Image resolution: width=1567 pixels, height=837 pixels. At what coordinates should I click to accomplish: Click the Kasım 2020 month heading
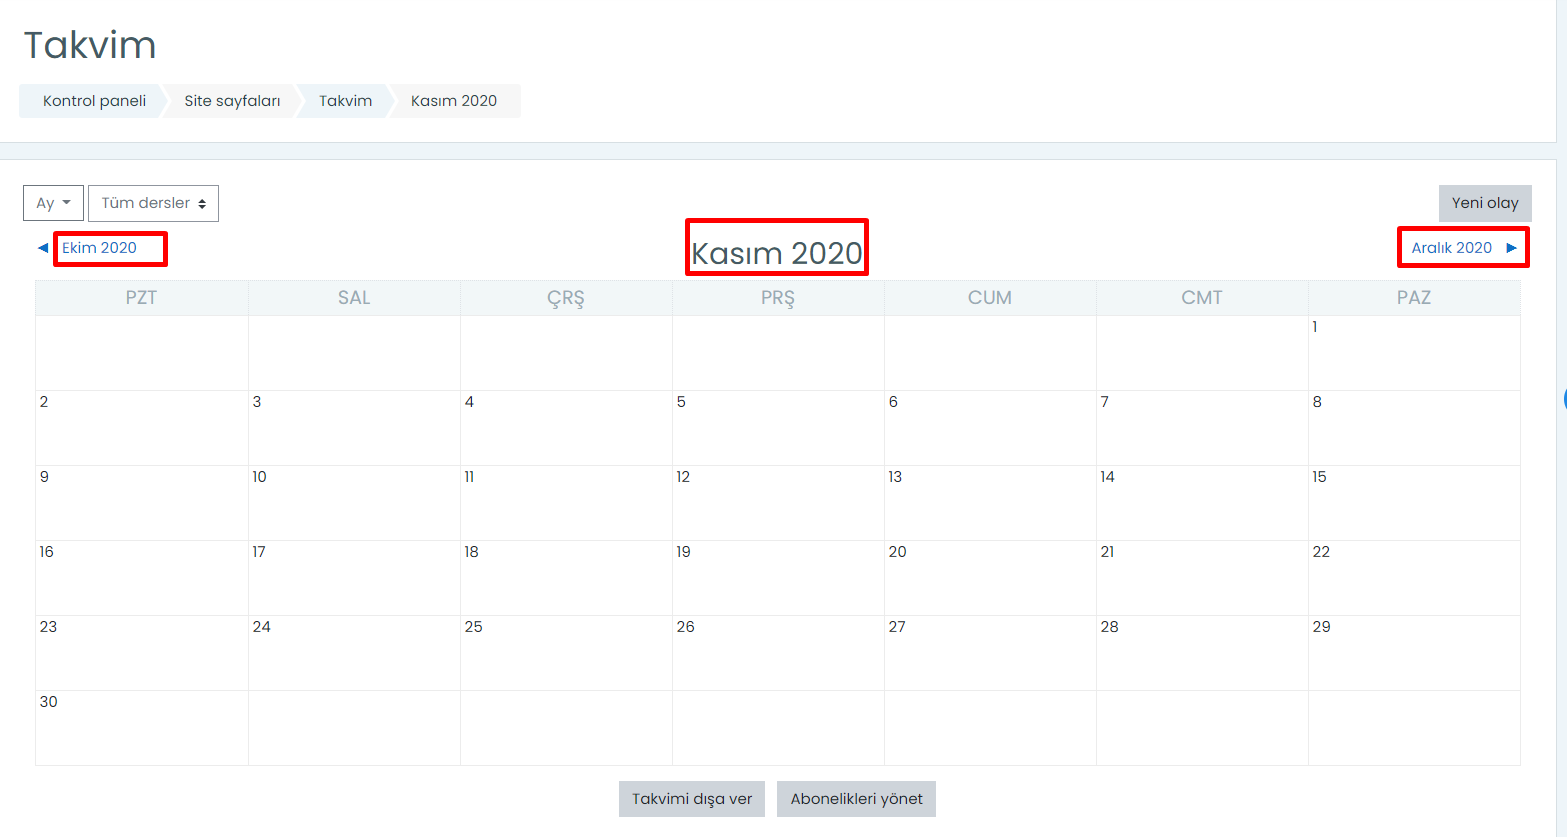[776, 253]
